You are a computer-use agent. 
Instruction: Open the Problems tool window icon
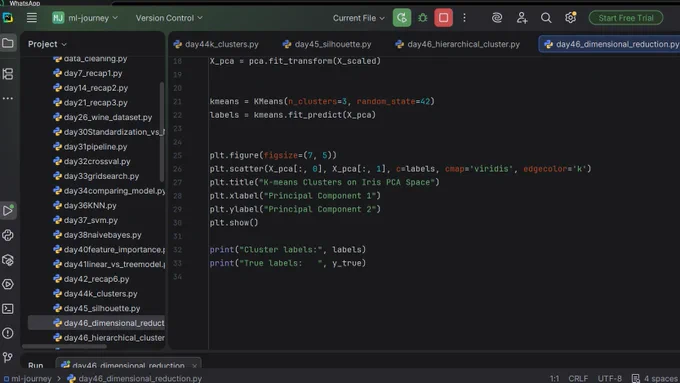coord(8,333)
